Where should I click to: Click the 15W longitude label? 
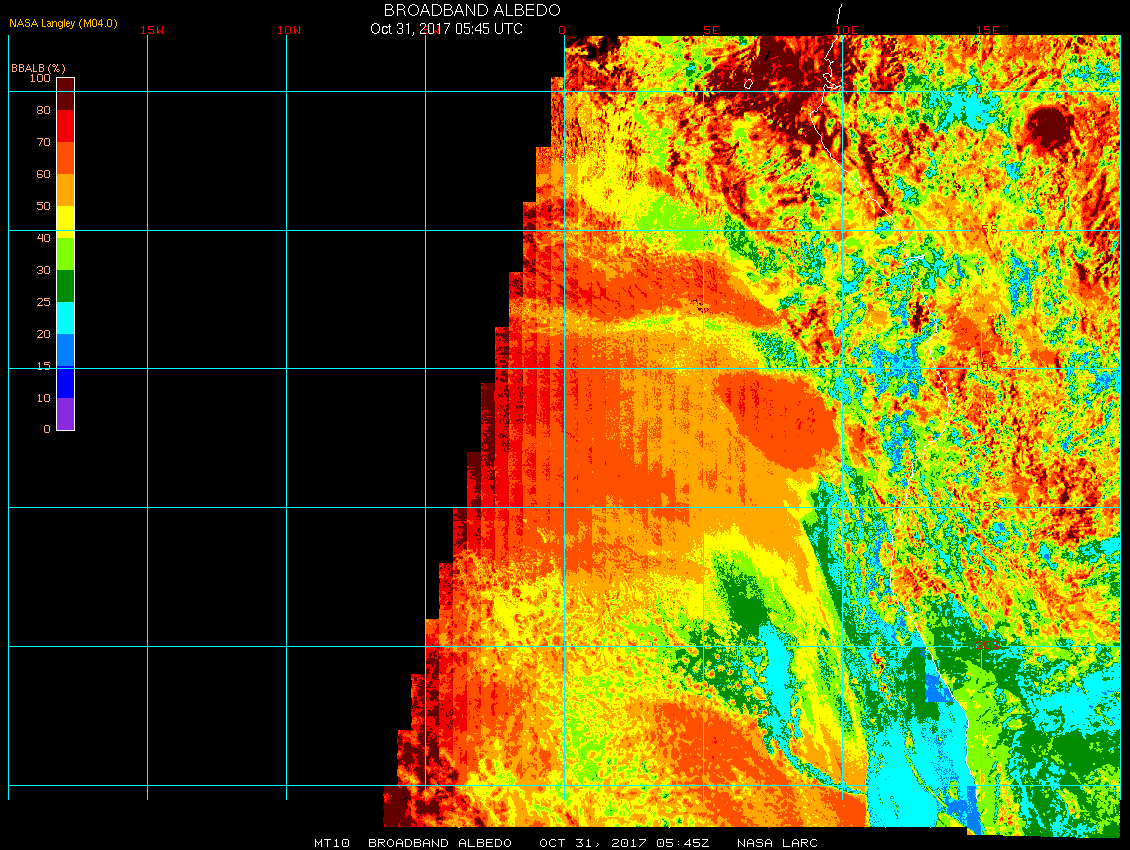[152, 30]
